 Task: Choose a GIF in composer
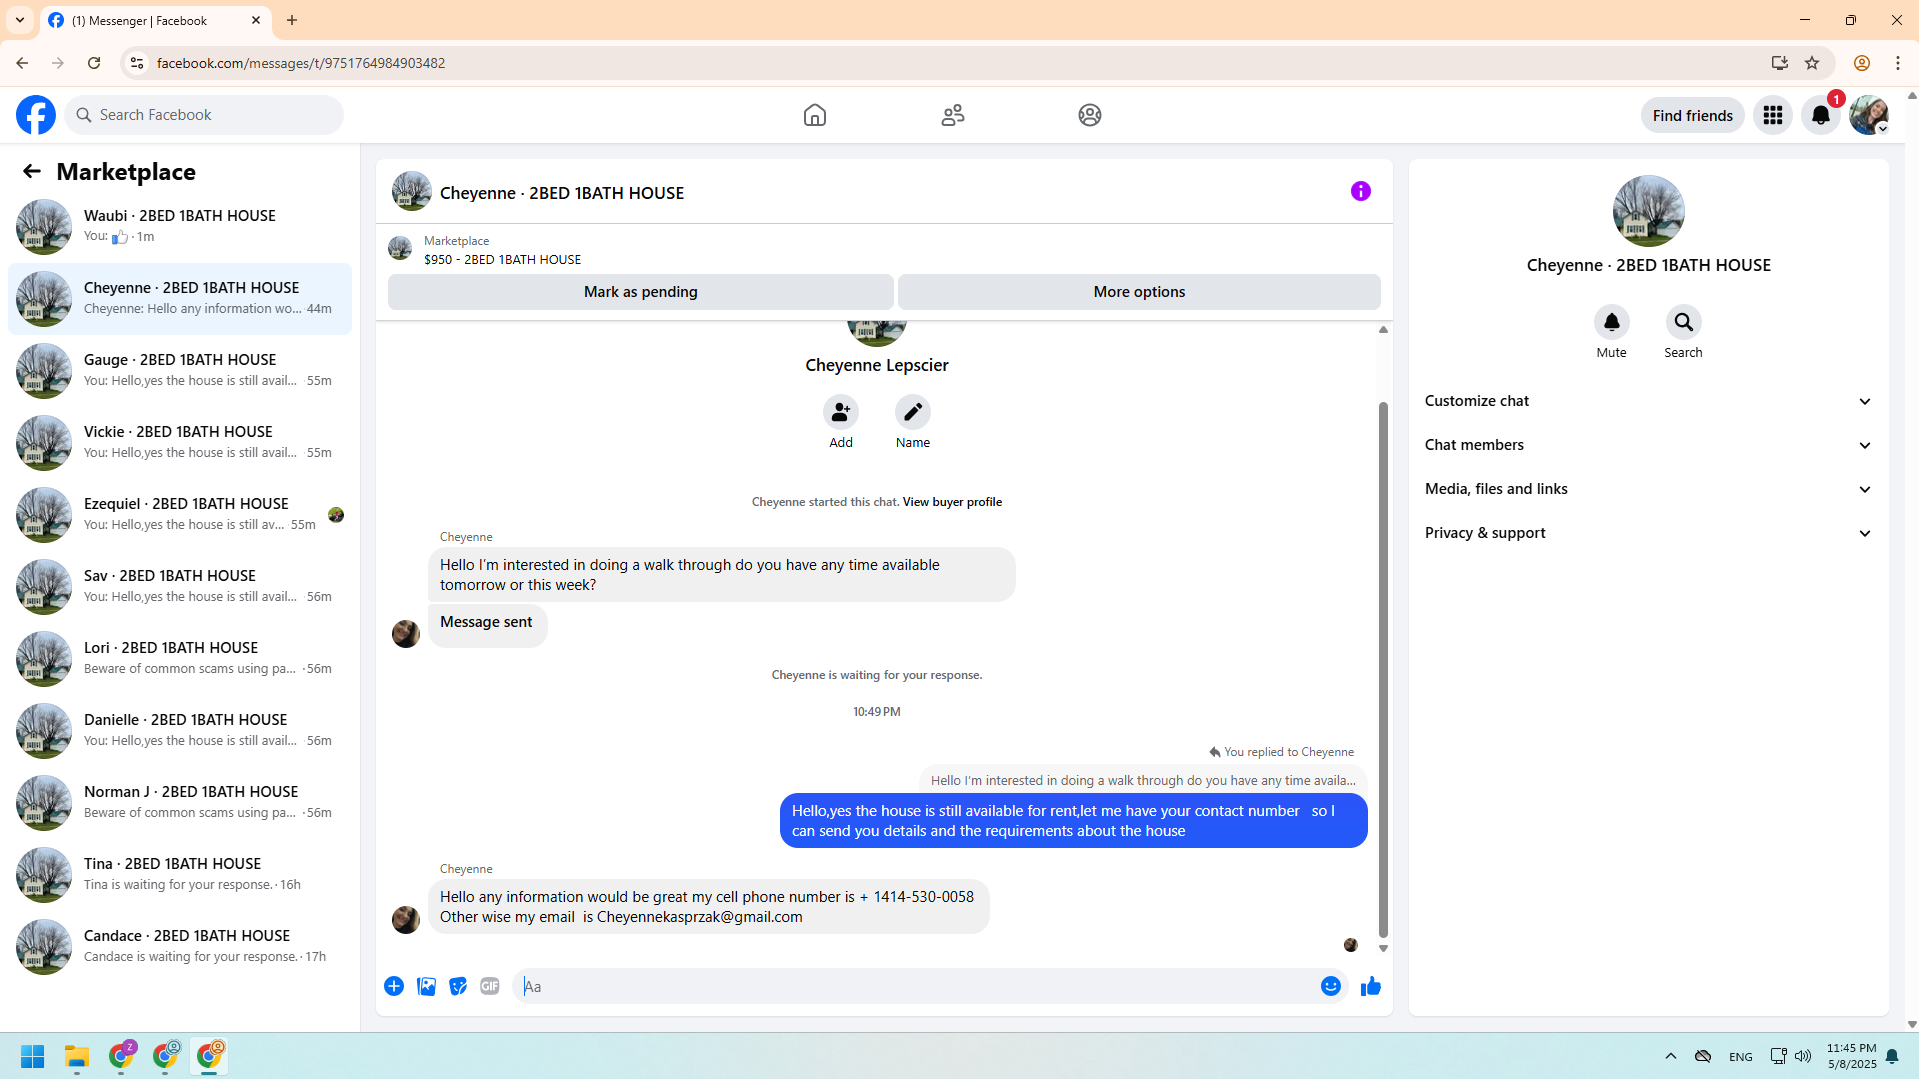(489, 986)
